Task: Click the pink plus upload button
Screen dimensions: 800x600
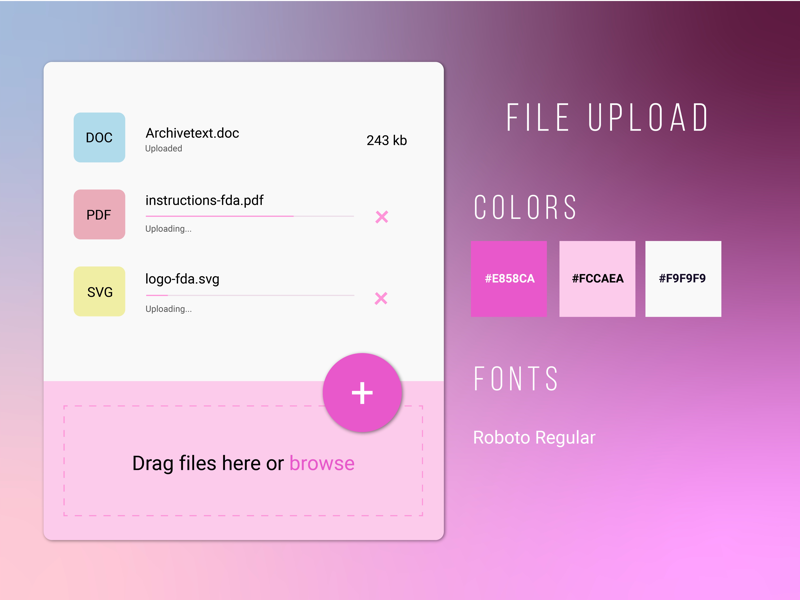Action: (x=362, y=393)
